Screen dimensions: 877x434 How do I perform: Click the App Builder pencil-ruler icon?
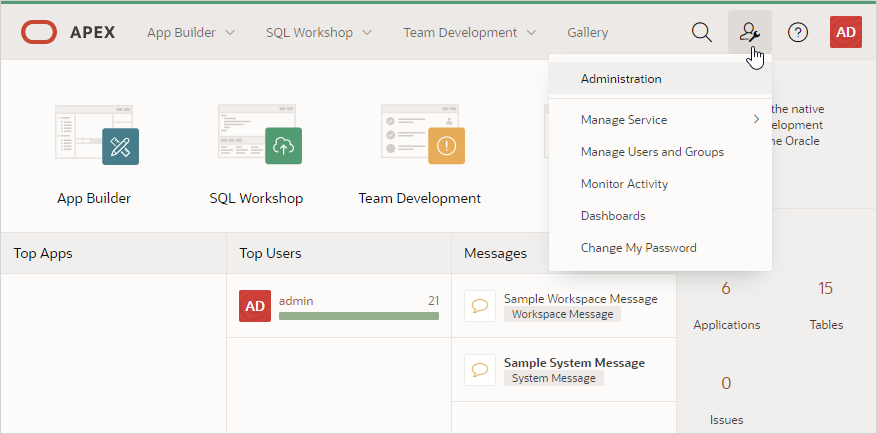(120, 147)
